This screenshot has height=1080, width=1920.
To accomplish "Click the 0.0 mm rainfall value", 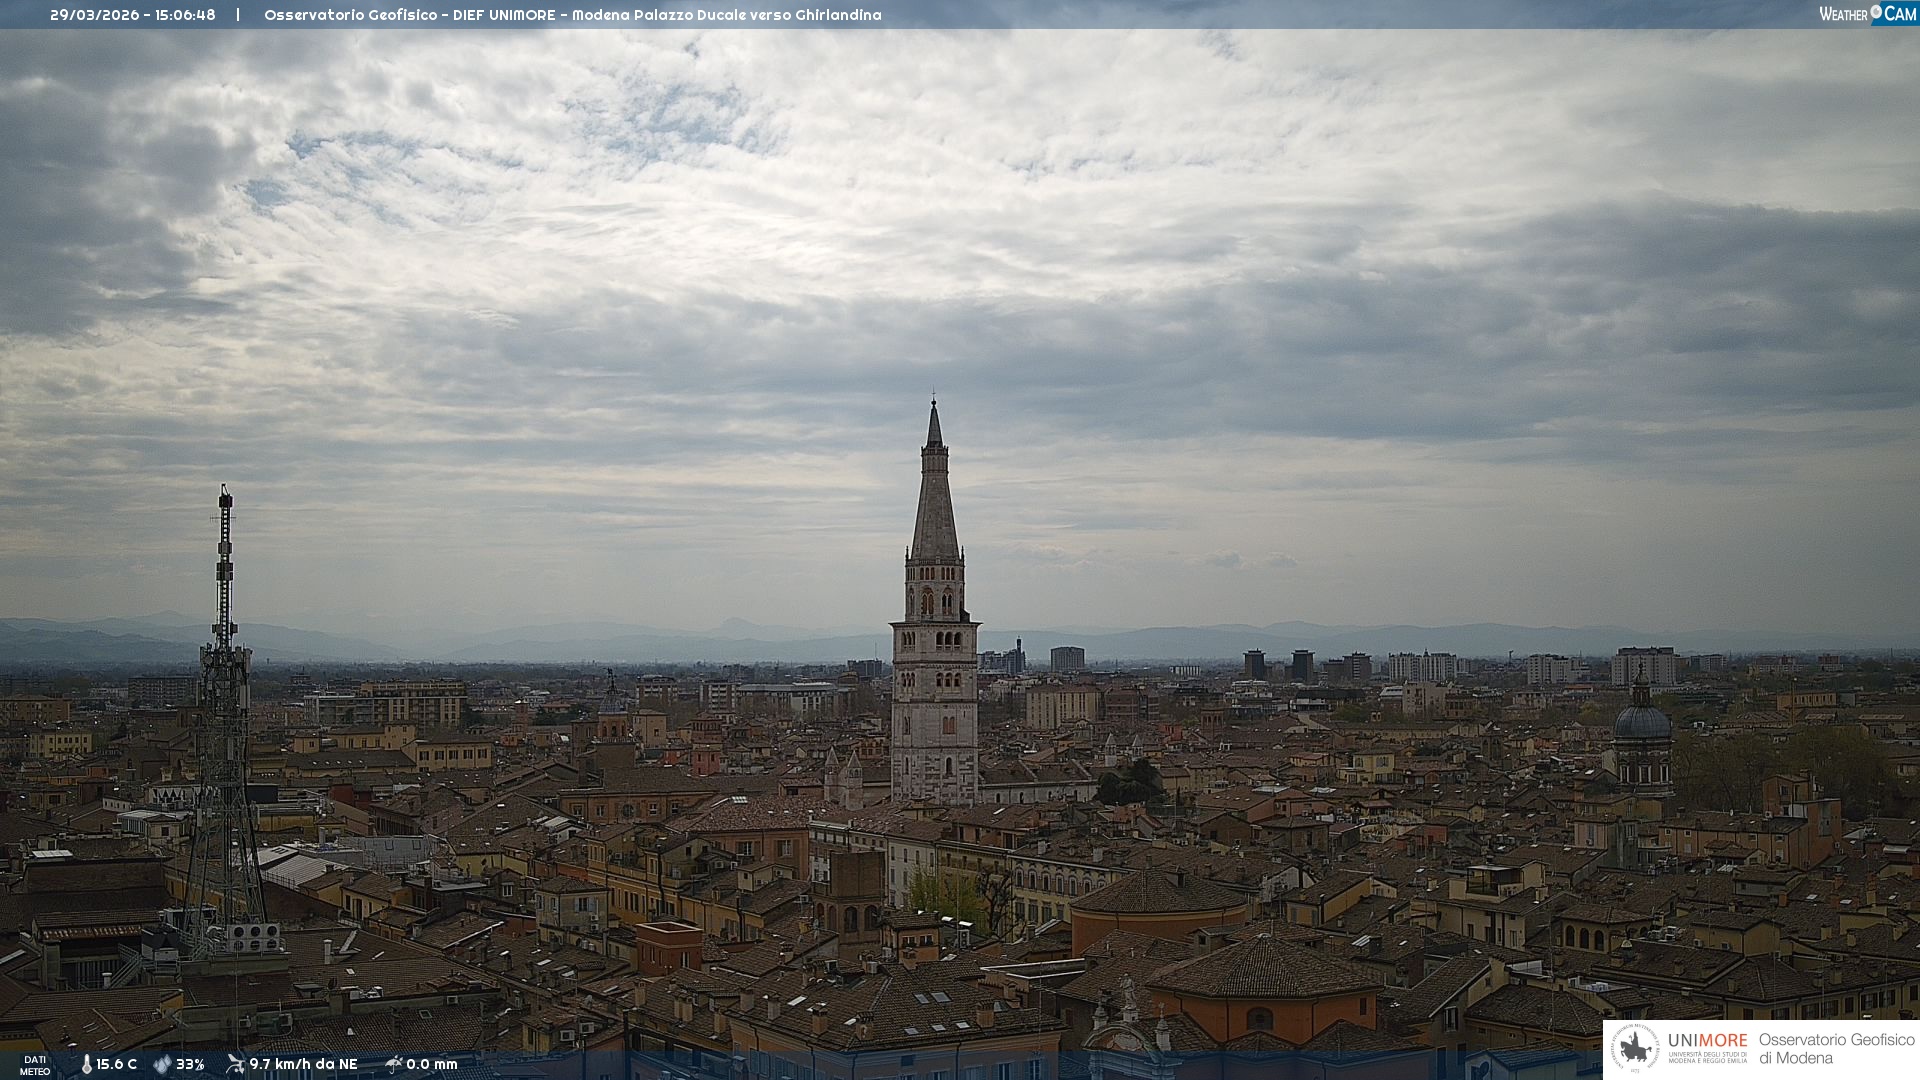I will [432, 1065].
